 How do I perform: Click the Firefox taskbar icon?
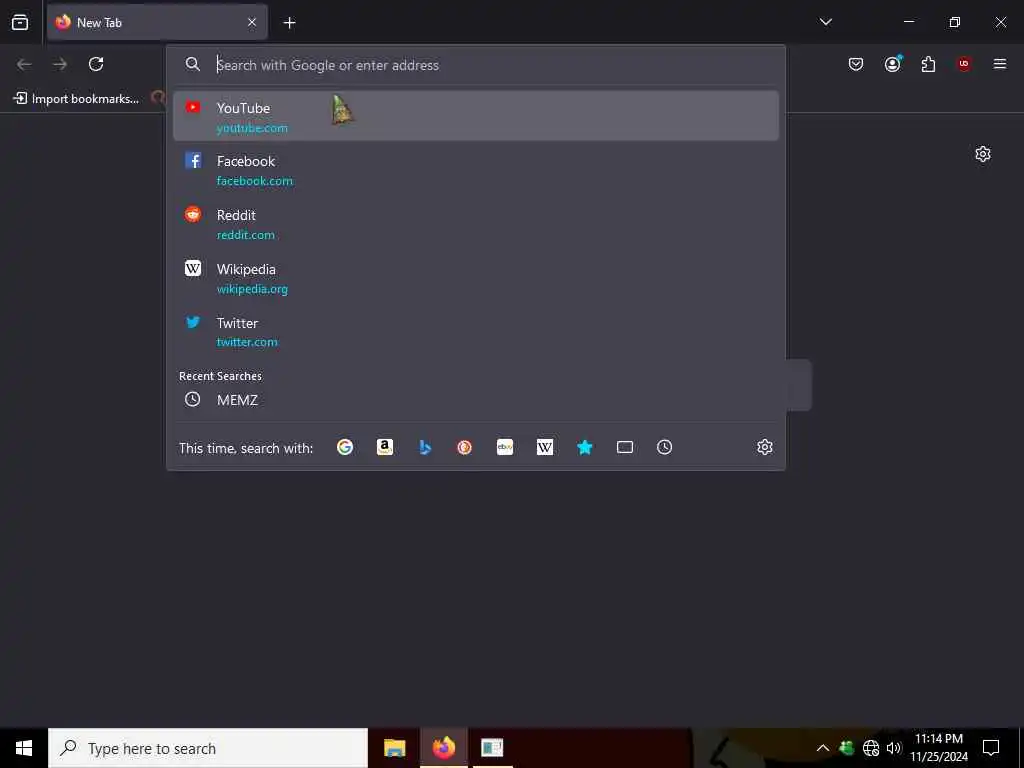[443, 748]
